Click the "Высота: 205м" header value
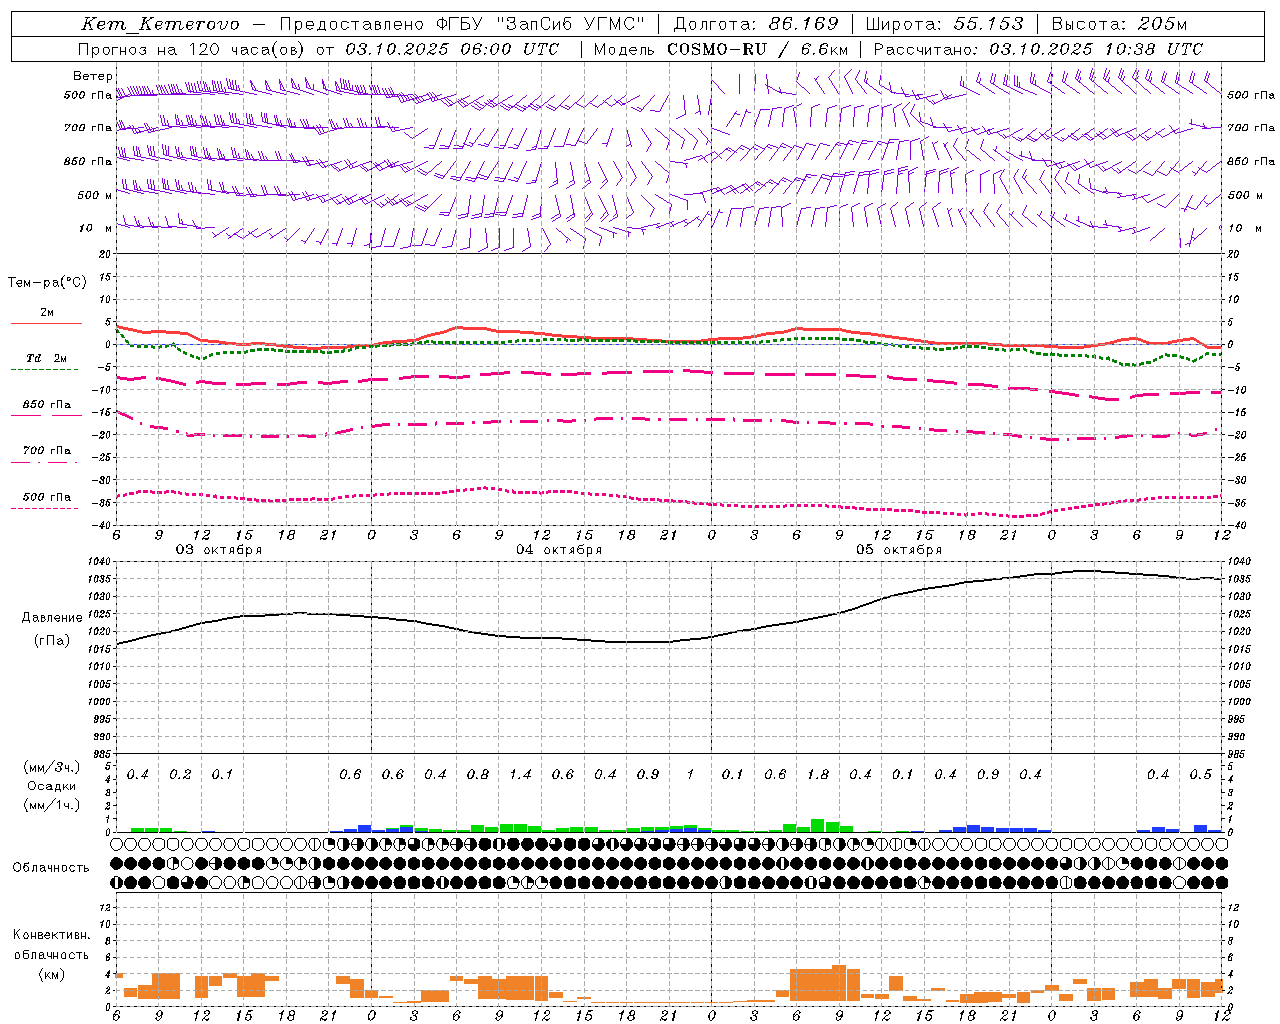 click(x=1119, y=24)
